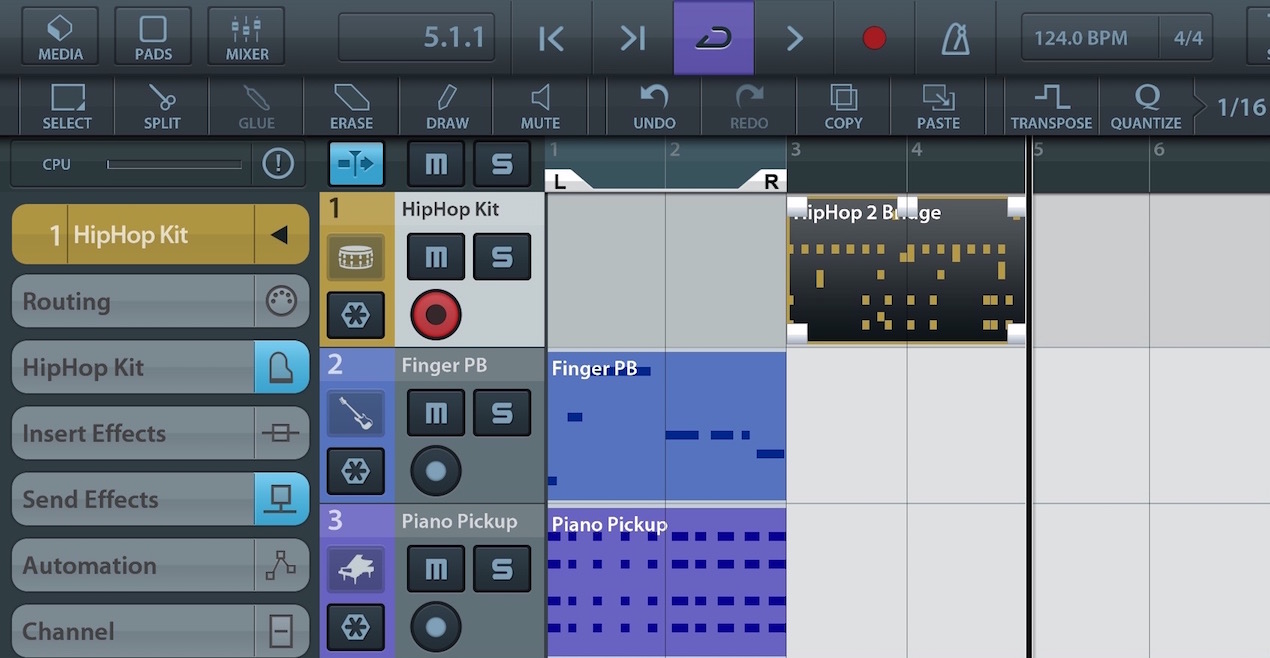Choose the Split scissors tool
1270x658 pixels.
(x=161, y=106)
